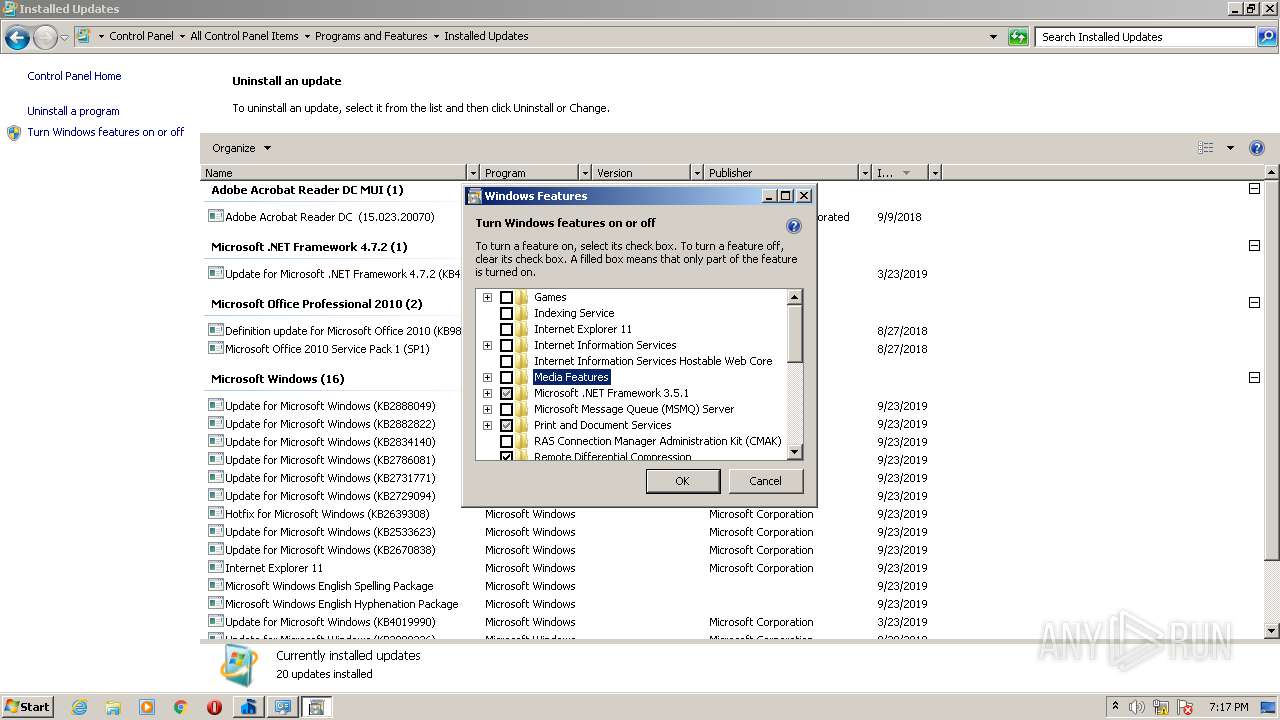
Task: Click the Change your view icon
Action: click(1206, 148)
